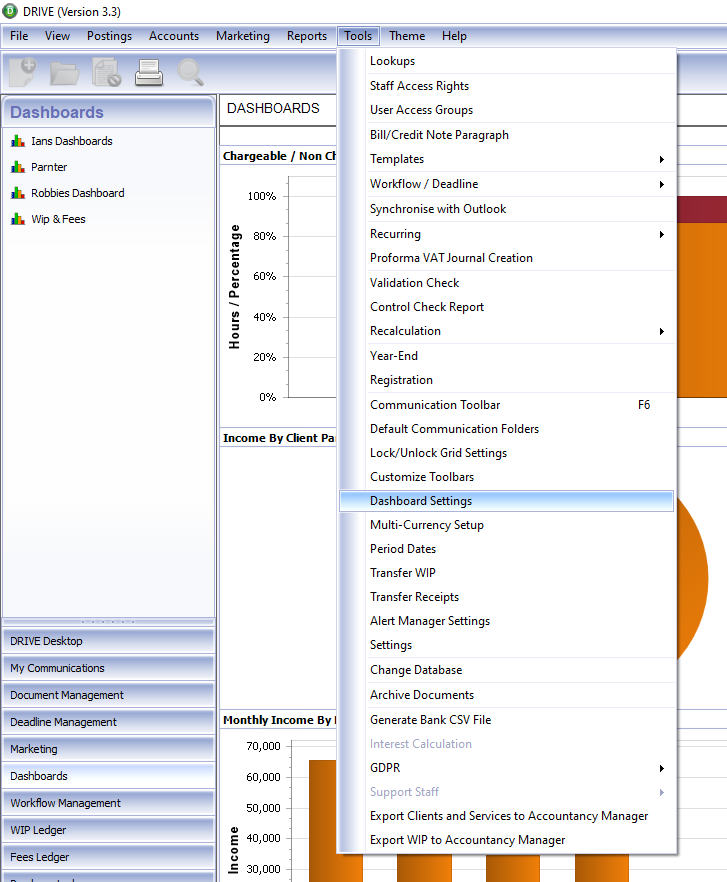Click the Parnter chart icon
The height and width of the screenshot is (882, 727).
(x=18, y=167)
